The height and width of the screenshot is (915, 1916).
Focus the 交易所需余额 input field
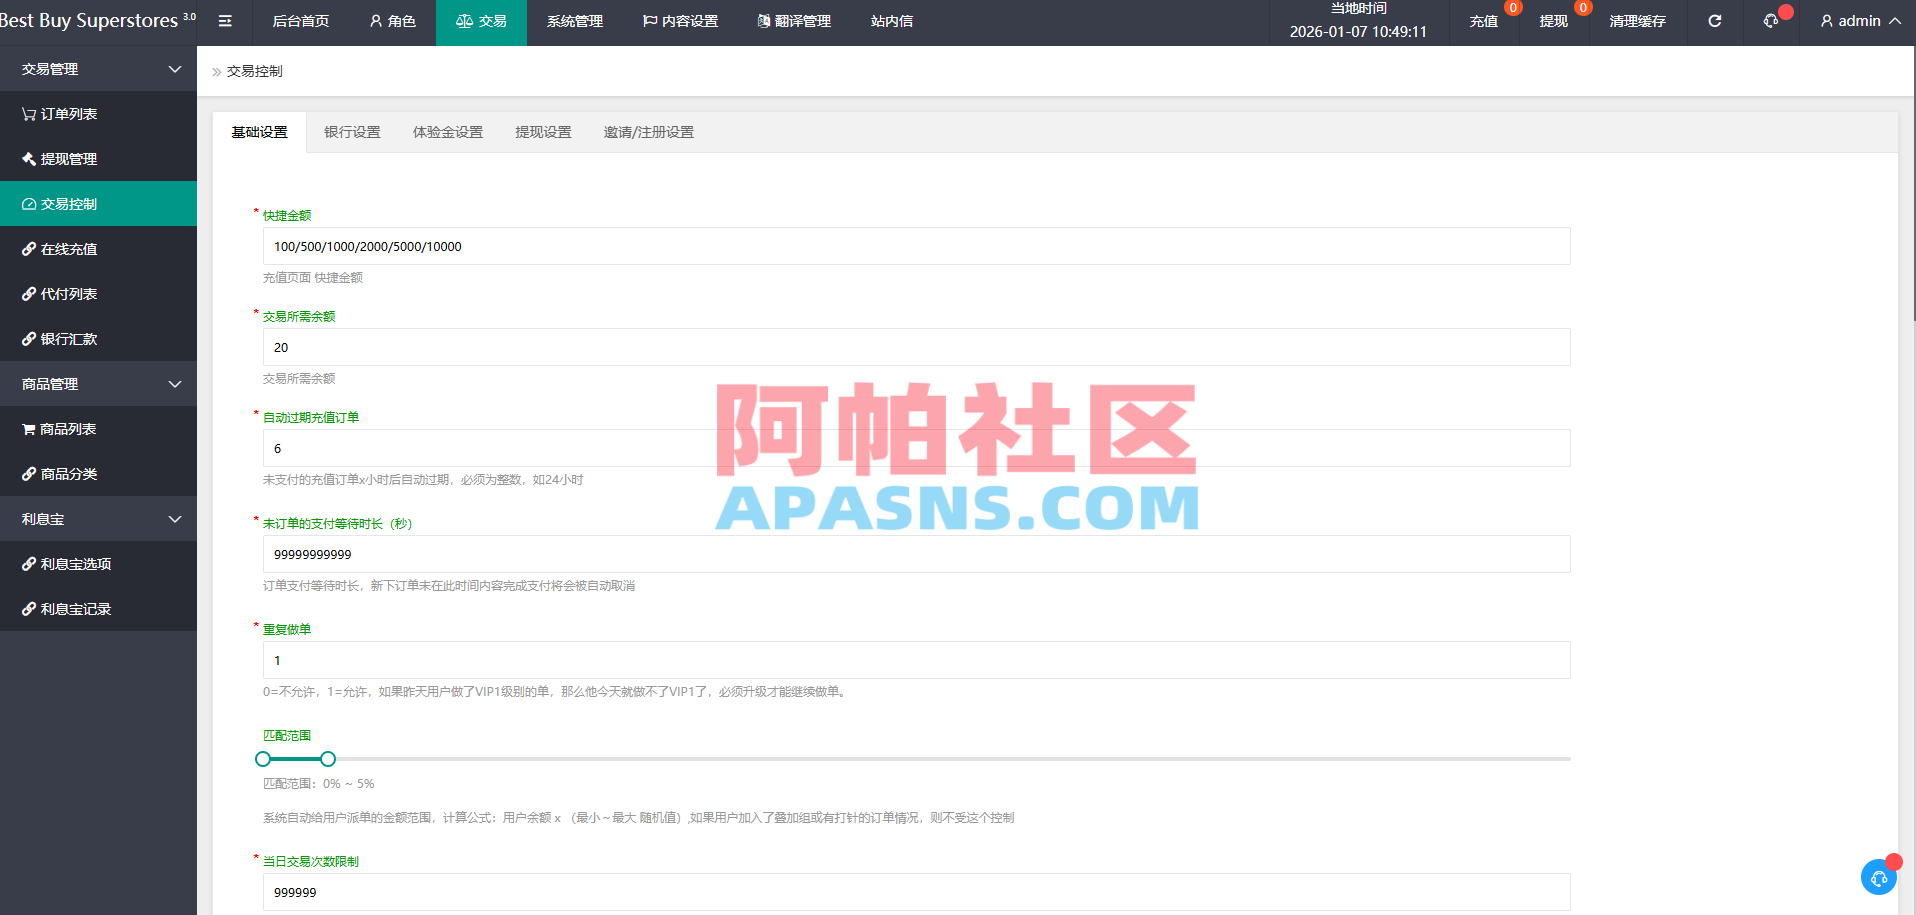click(x=917, y=347)
